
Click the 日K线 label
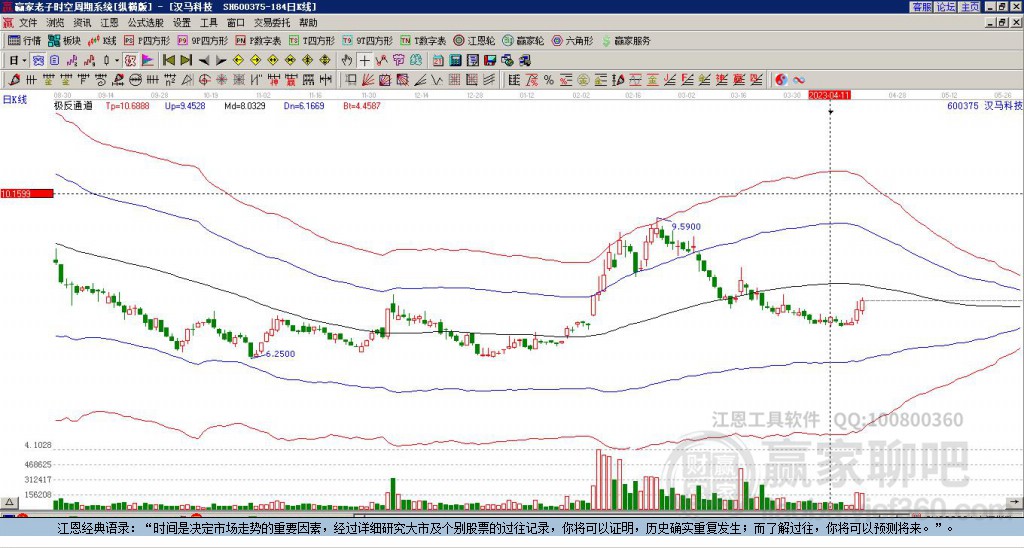[x=14, y=100]
